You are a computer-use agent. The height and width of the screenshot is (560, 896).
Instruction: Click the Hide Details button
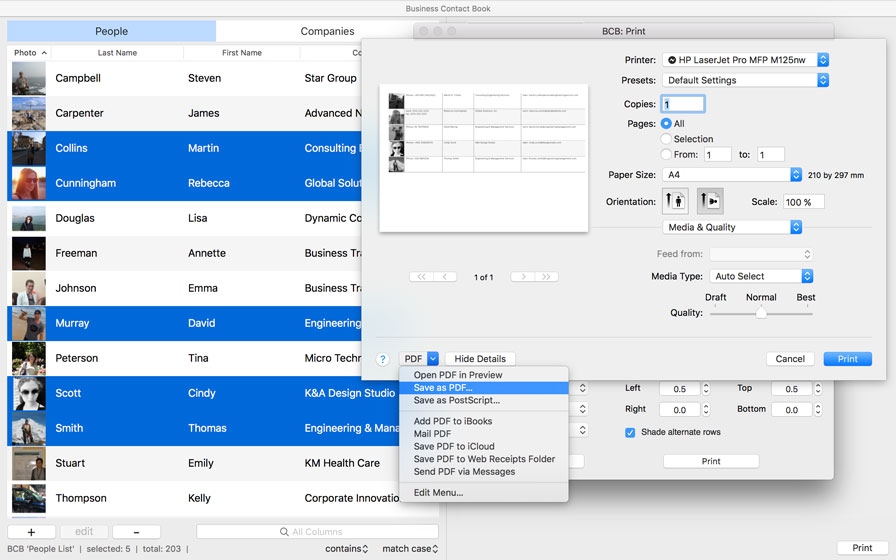pos(480,359)
